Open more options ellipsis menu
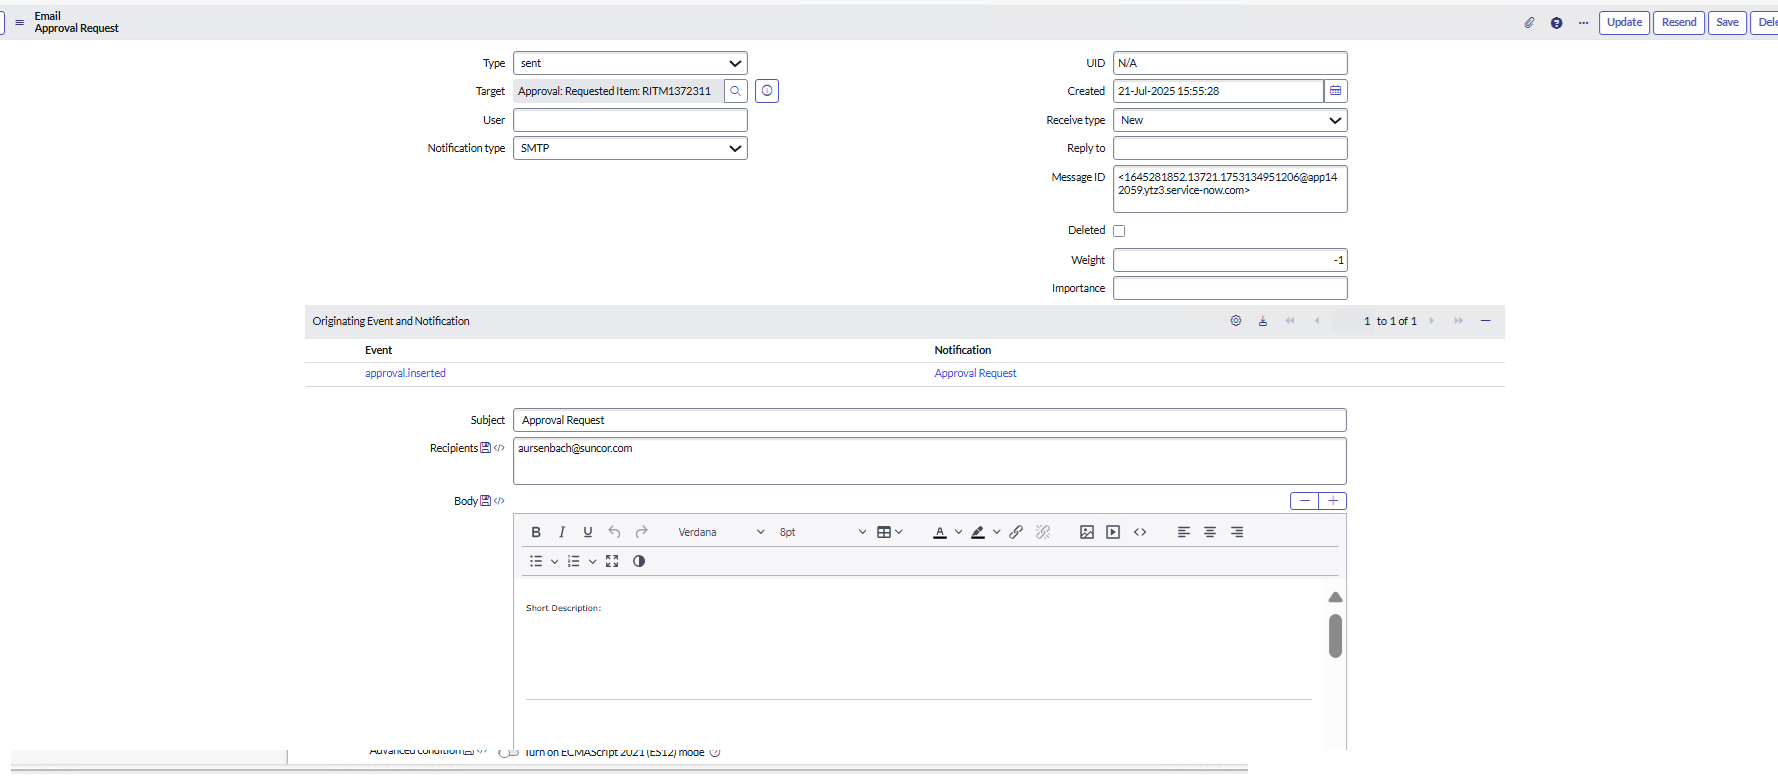1778x776 pixels. tap(1583, 23)
